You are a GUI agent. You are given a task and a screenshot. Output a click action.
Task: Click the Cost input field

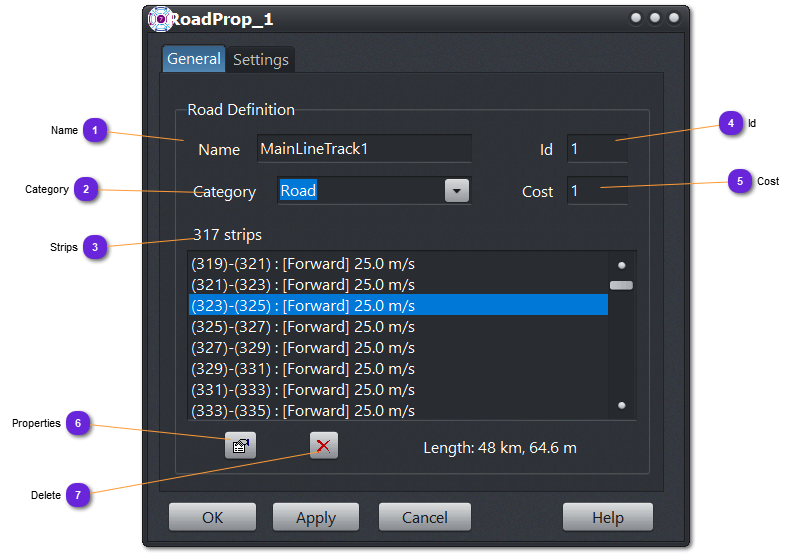597,191
